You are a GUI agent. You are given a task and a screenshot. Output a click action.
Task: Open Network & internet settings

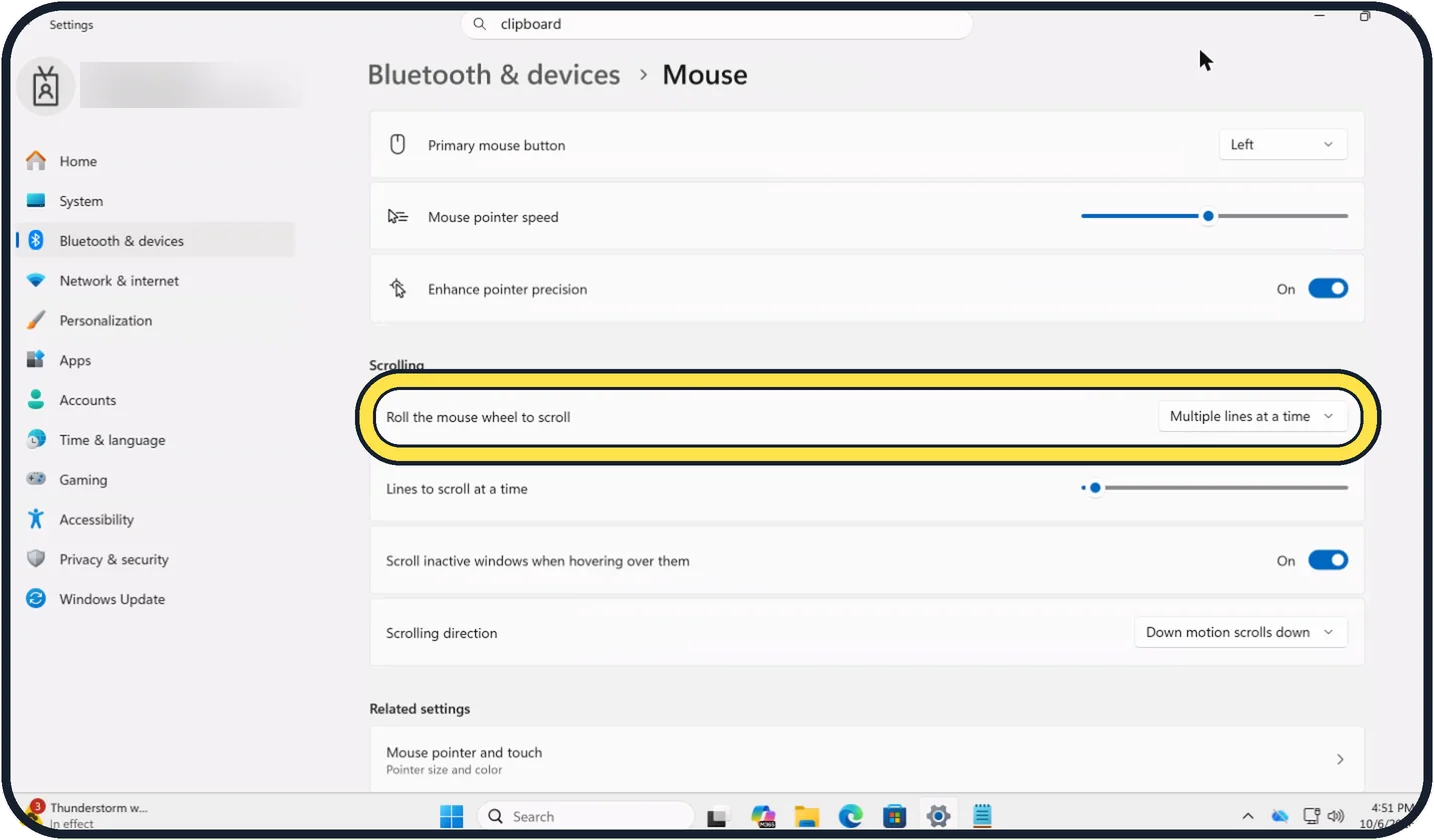pos(119,281)
